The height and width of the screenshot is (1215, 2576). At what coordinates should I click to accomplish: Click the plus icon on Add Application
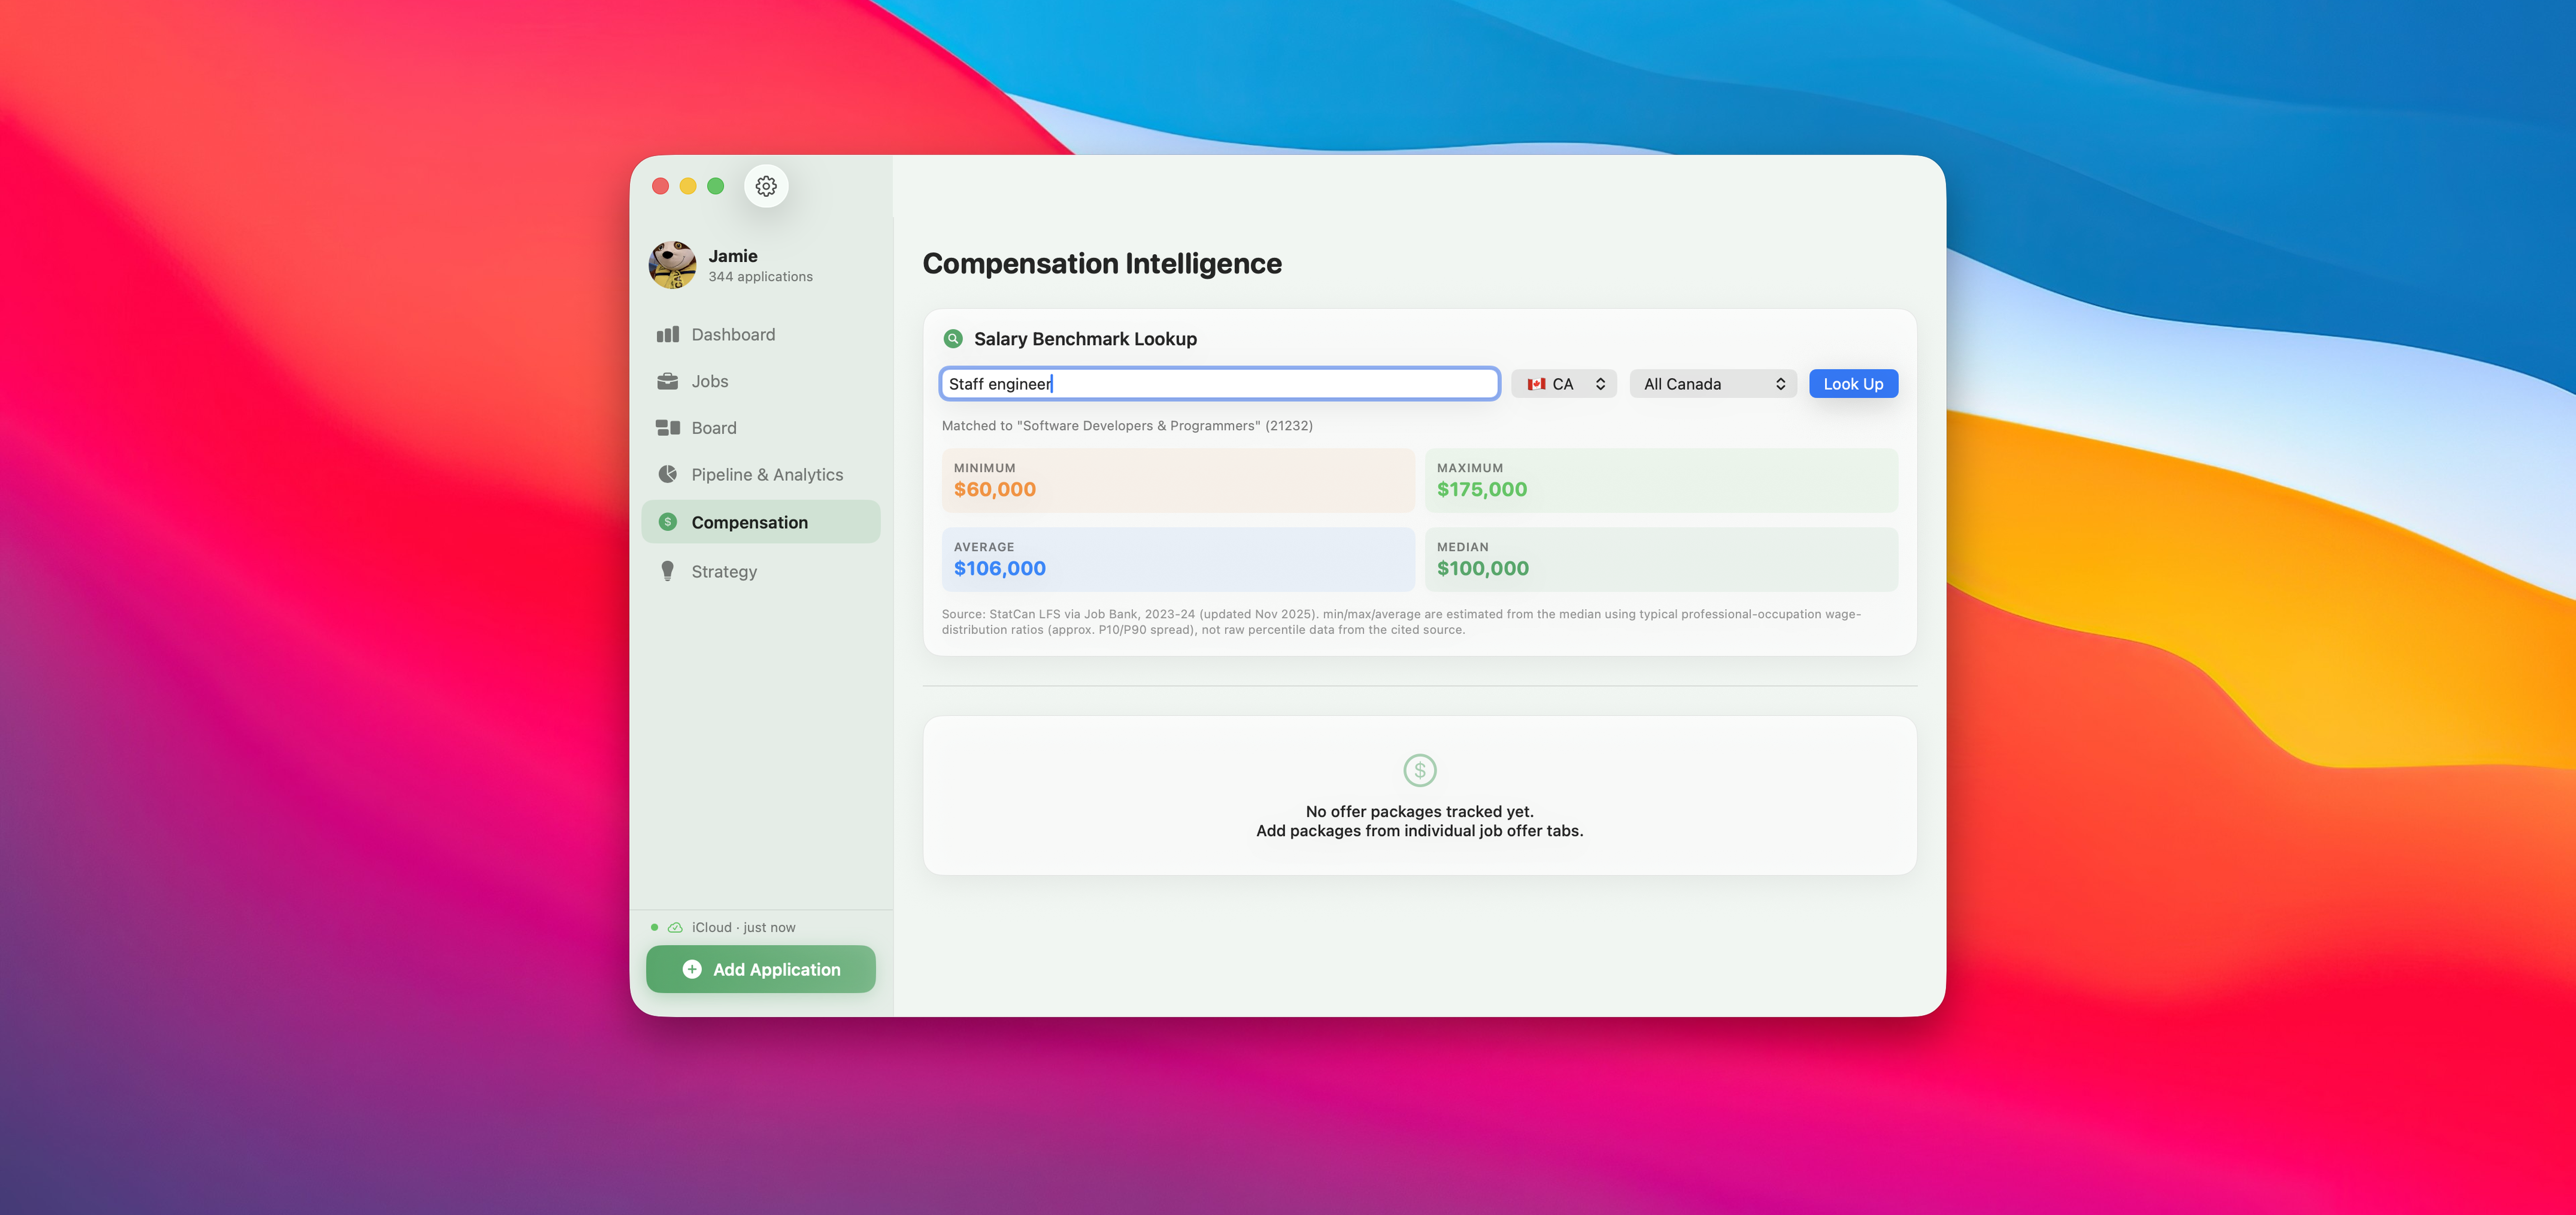click(x=692, y=969)
